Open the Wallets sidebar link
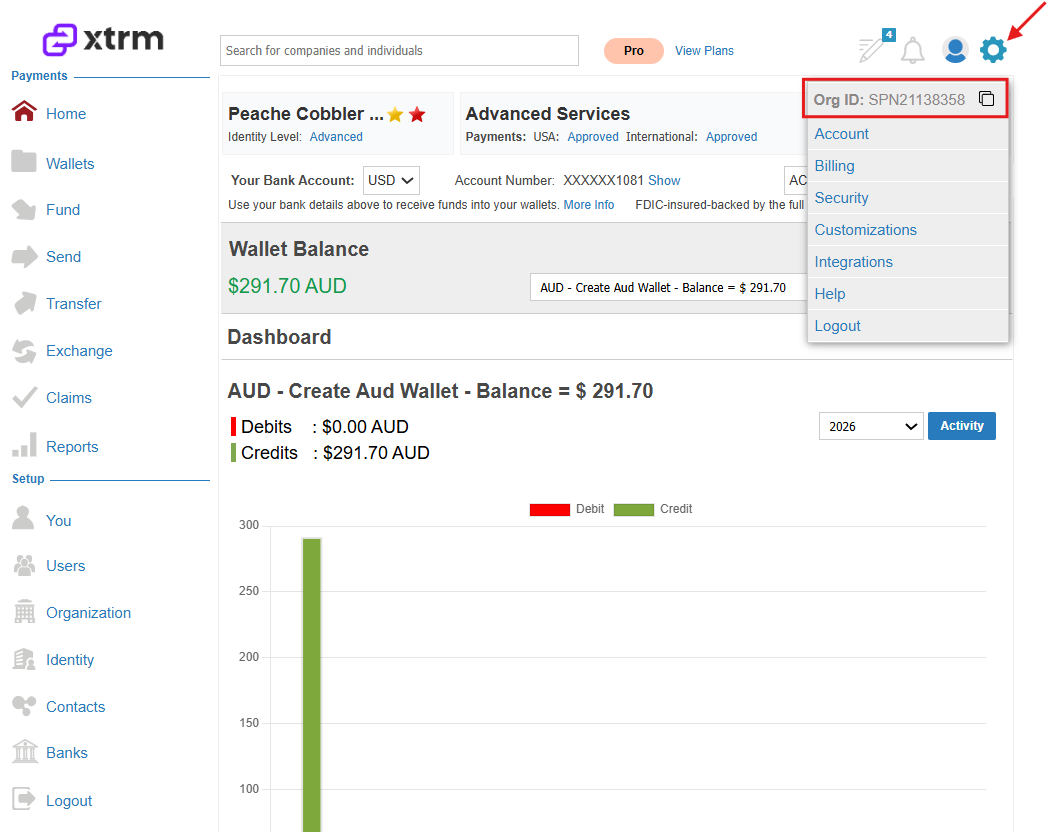Screen dimensions: 1047x832 click(70, 164)
